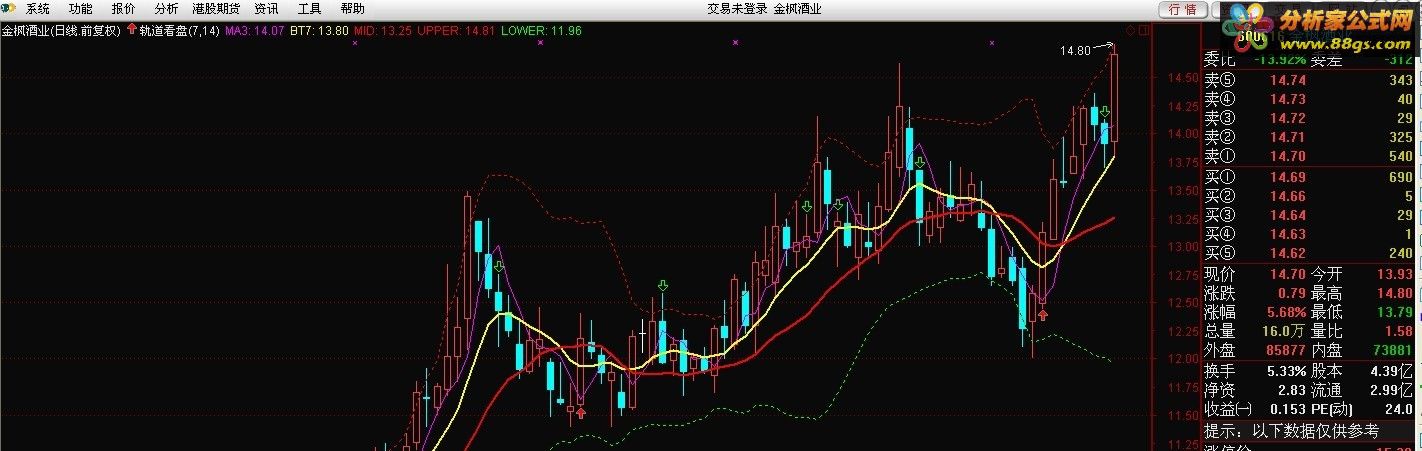Click the 收益(一) 0.153 value

point(1288,409)
